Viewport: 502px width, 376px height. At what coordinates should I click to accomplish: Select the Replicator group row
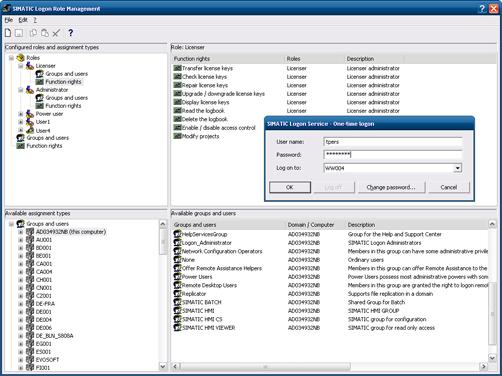click(331, 294)
